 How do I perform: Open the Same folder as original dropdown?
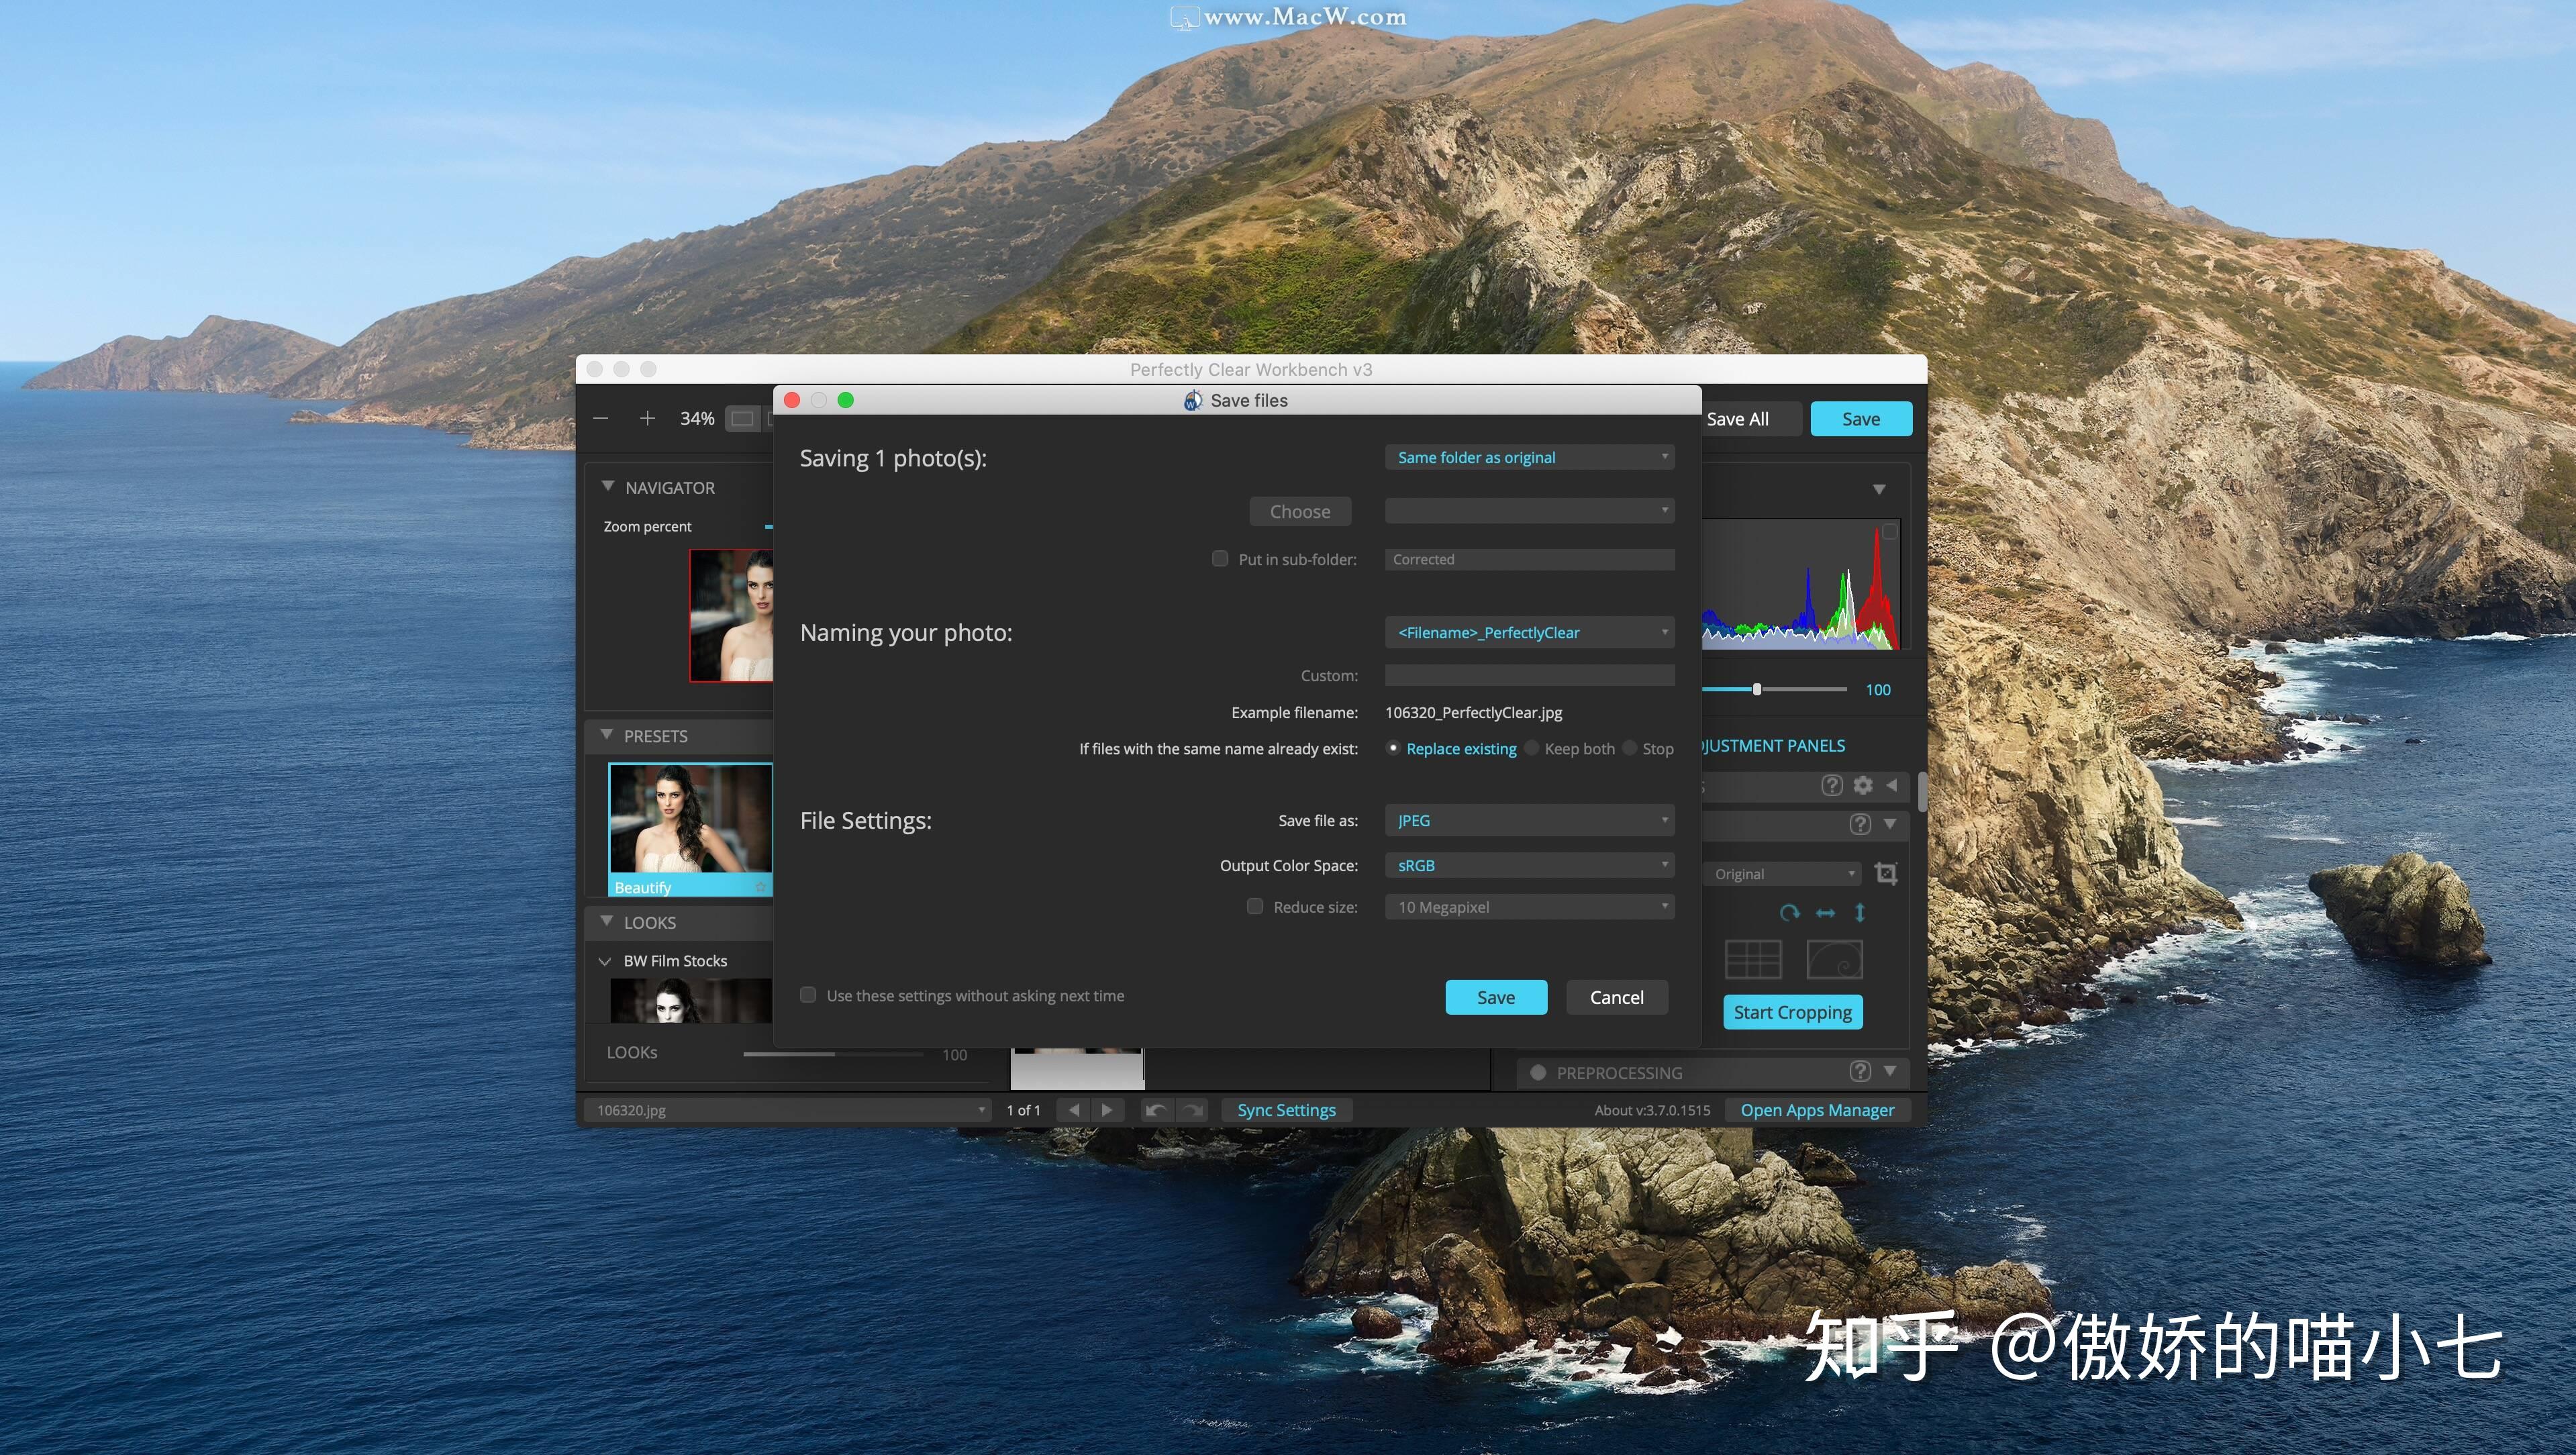tap(1529, 457)
